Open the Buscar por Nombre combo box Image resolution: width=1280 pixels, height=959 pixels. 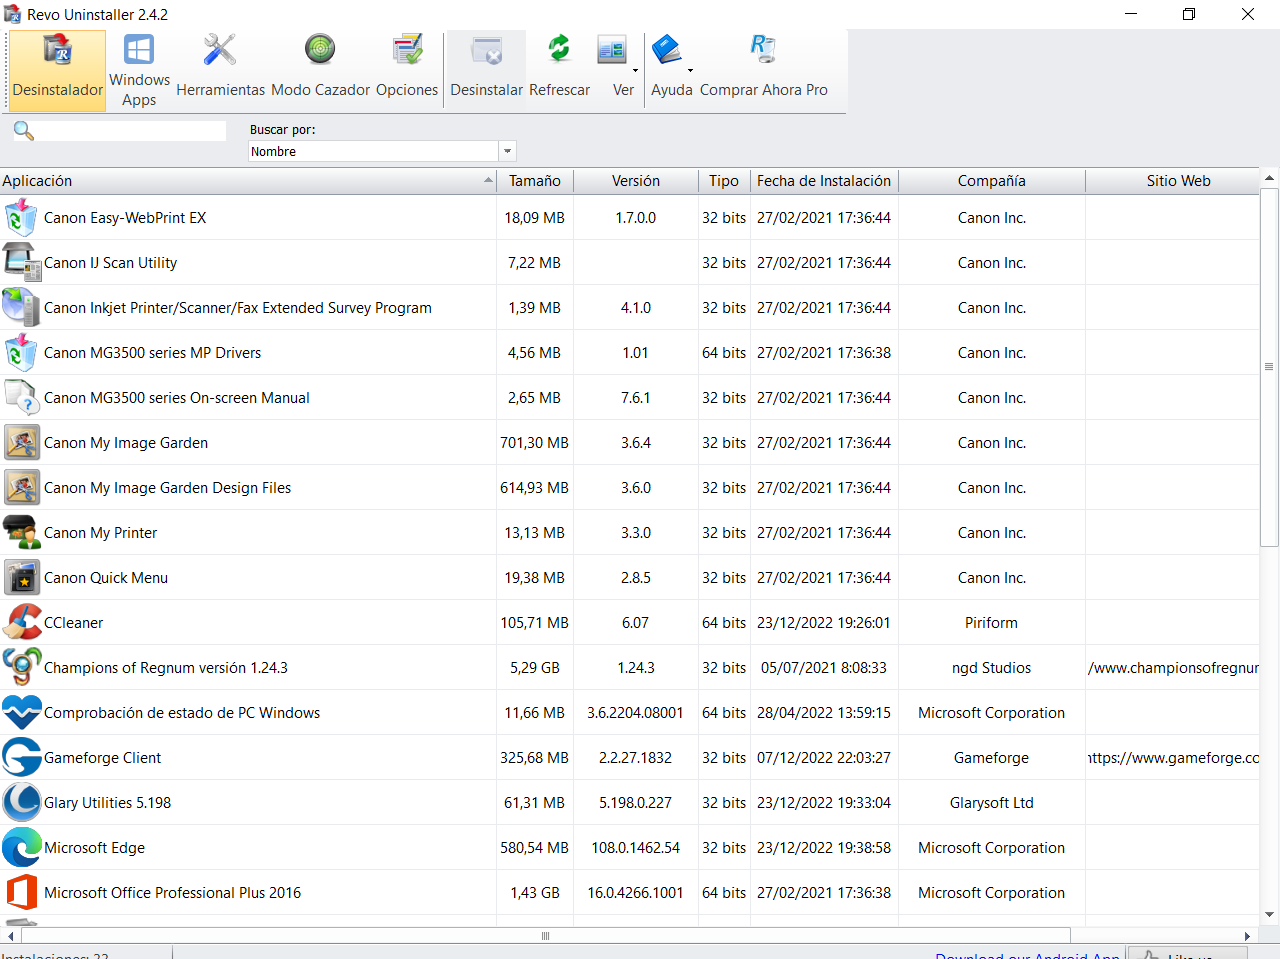381,151
